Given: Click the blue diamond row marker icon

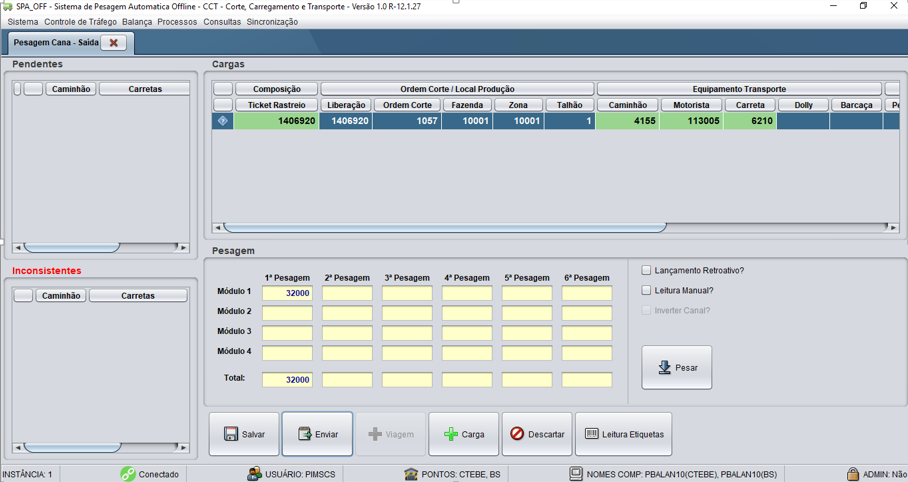Looking at the screenshot, I should pyautogui.click(x=222, y=120).
